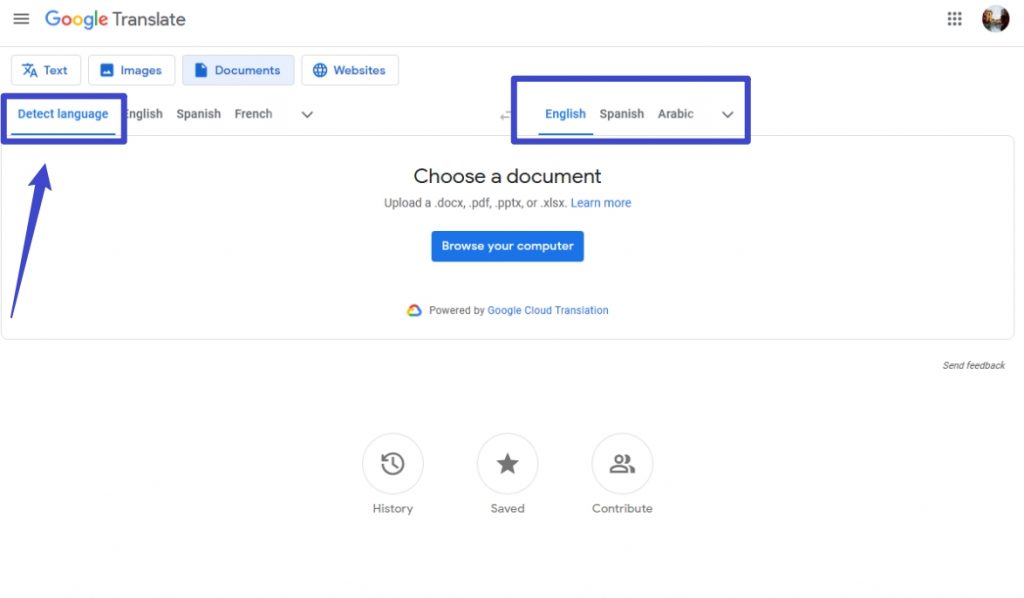
Task: Open the Google apps grid
Action: tap(954, 18)
